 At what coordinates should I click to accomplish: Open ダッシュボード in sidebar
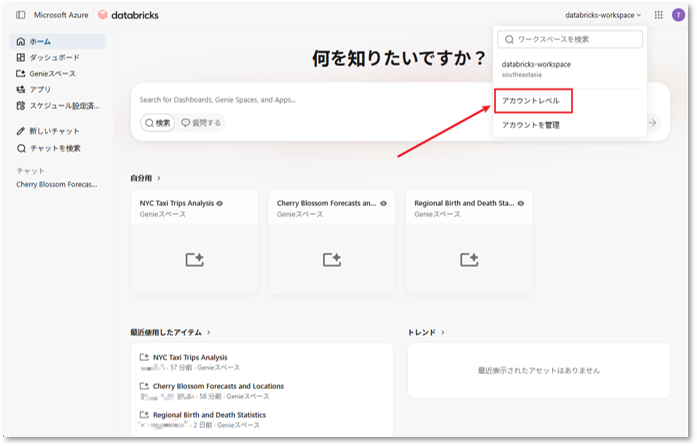58,57
